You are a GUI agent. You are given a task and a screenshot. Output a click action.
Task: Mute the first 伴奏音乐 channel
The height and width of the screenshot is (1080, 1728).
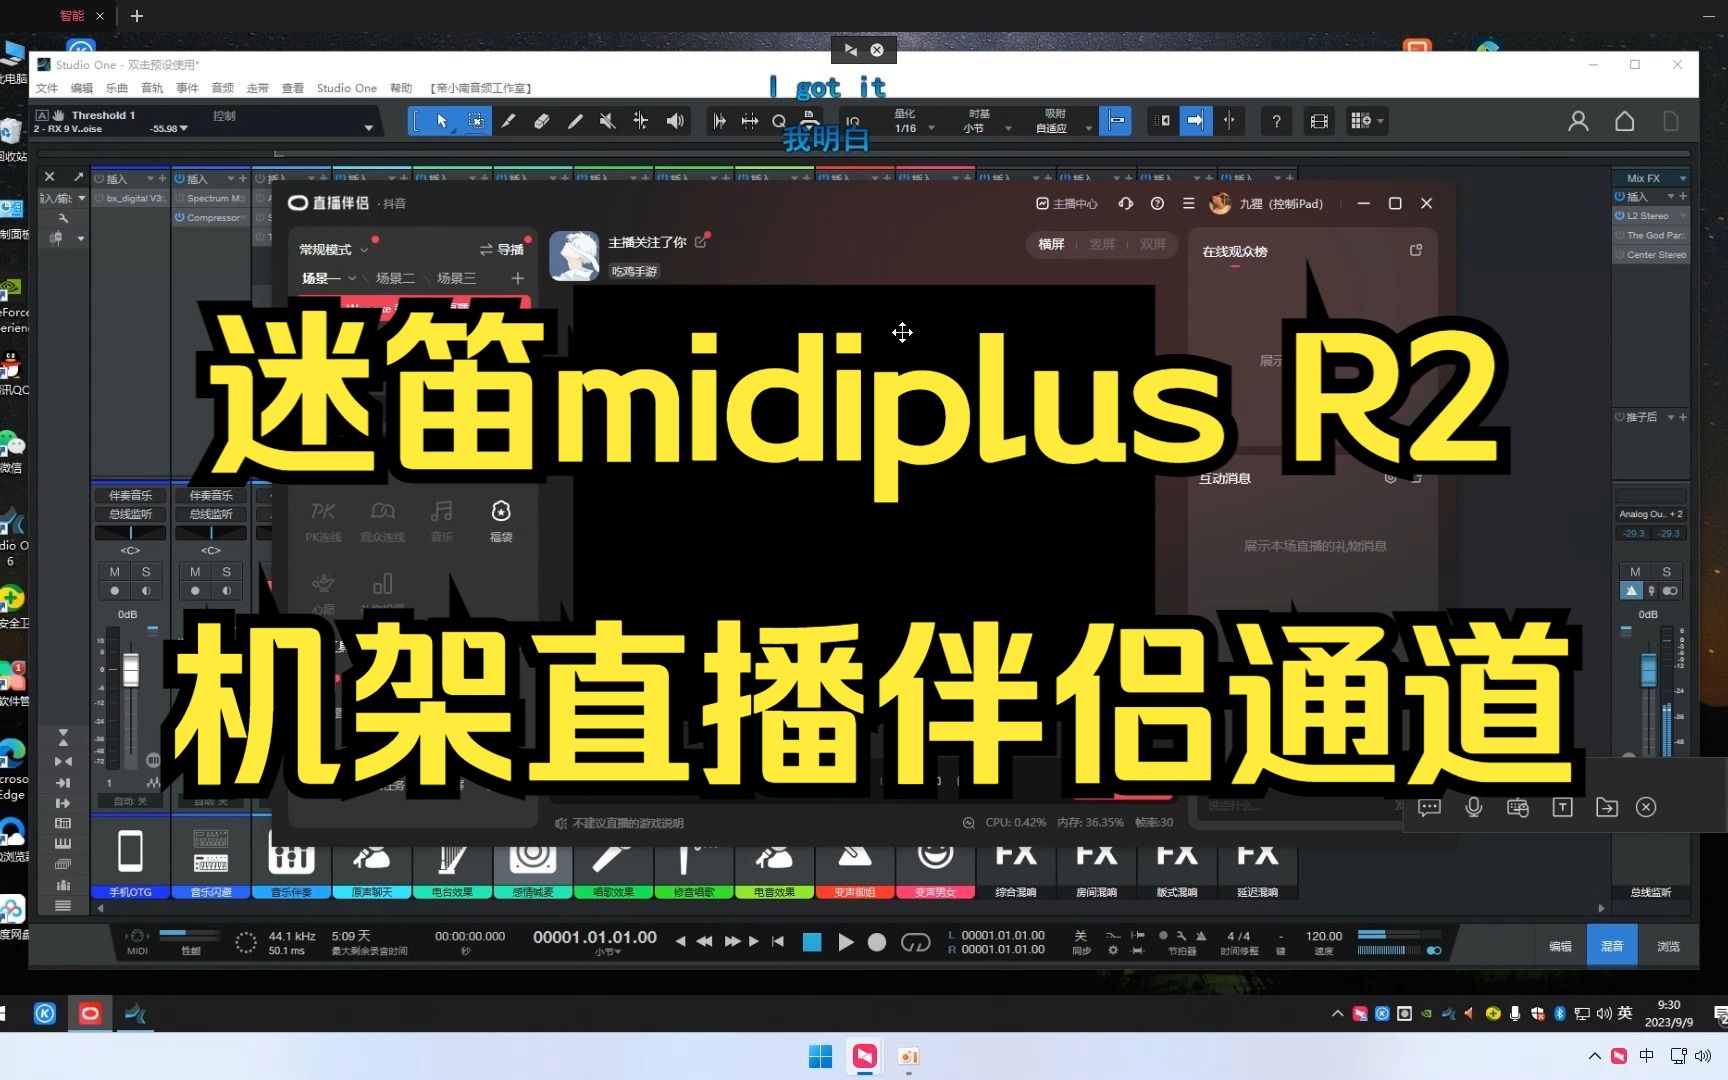pyautogui.click(x=115, y=571)
